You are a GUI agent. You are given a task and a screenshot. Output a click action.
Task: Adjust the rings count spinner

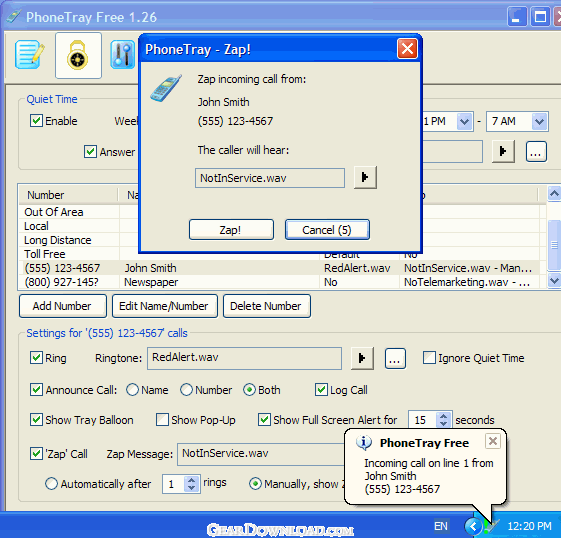click(x=192, y=484)
